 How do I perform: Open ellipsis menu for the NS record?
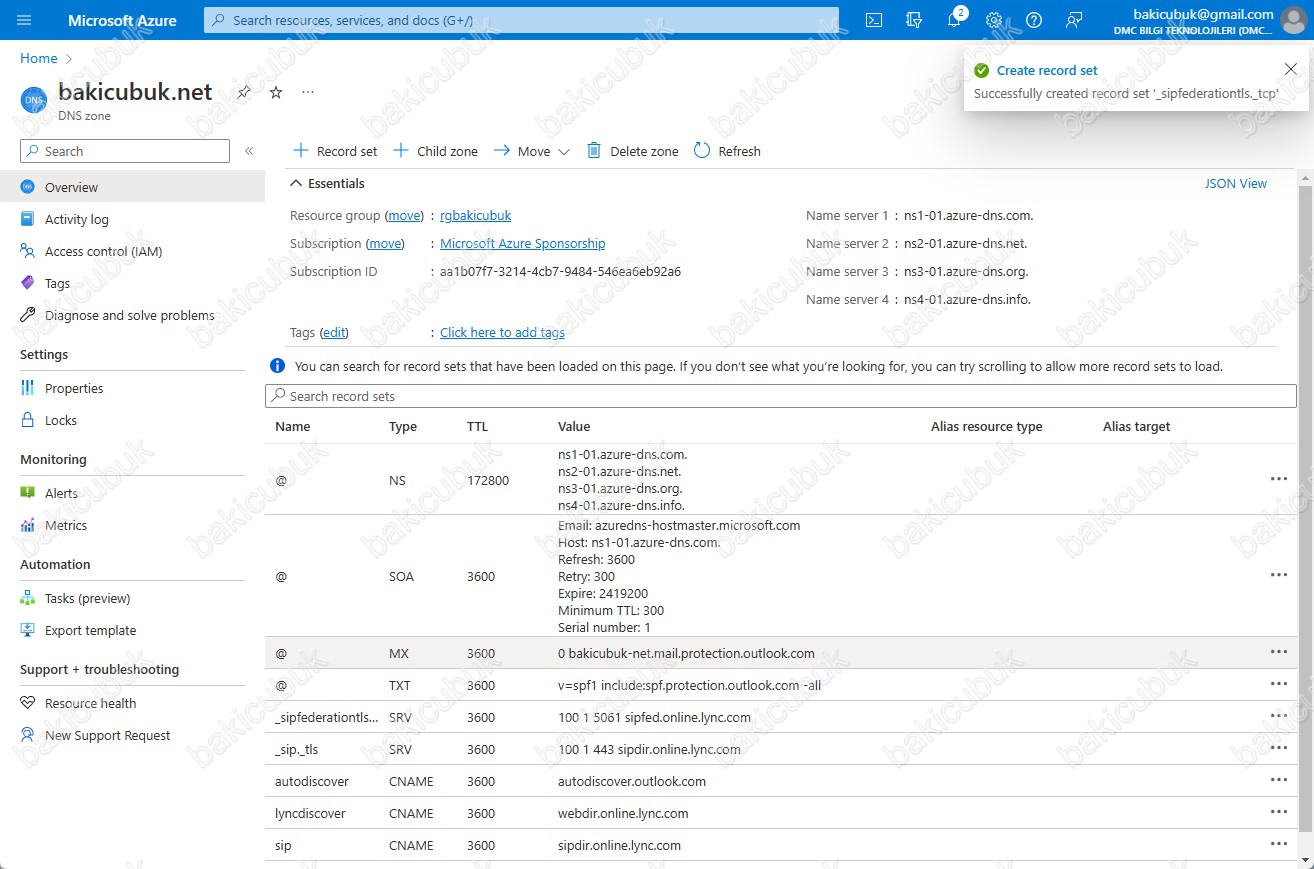click(1278, 479)
